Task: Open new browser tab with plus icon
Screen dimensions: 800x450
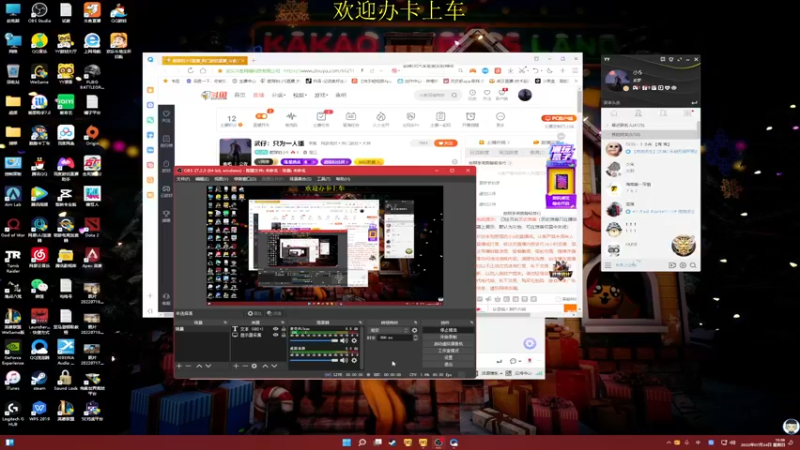Action: point(254,60)
